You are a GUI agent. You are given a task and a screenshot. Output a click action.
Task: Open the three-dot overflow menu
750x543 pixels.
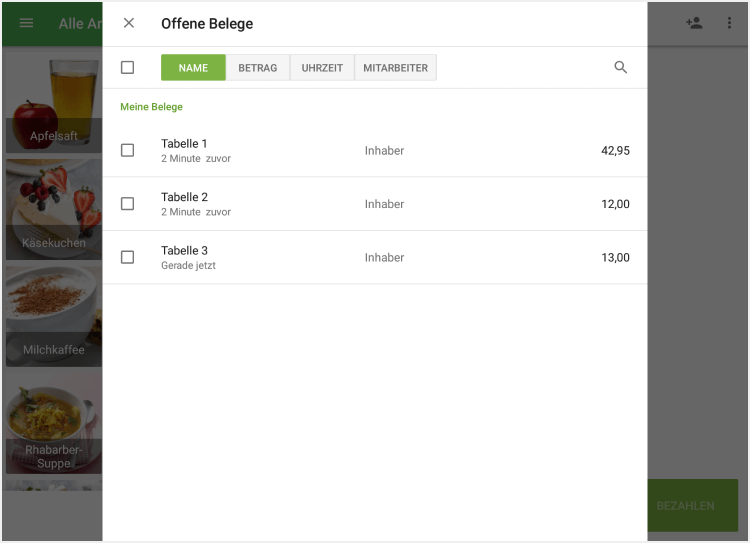729,23
